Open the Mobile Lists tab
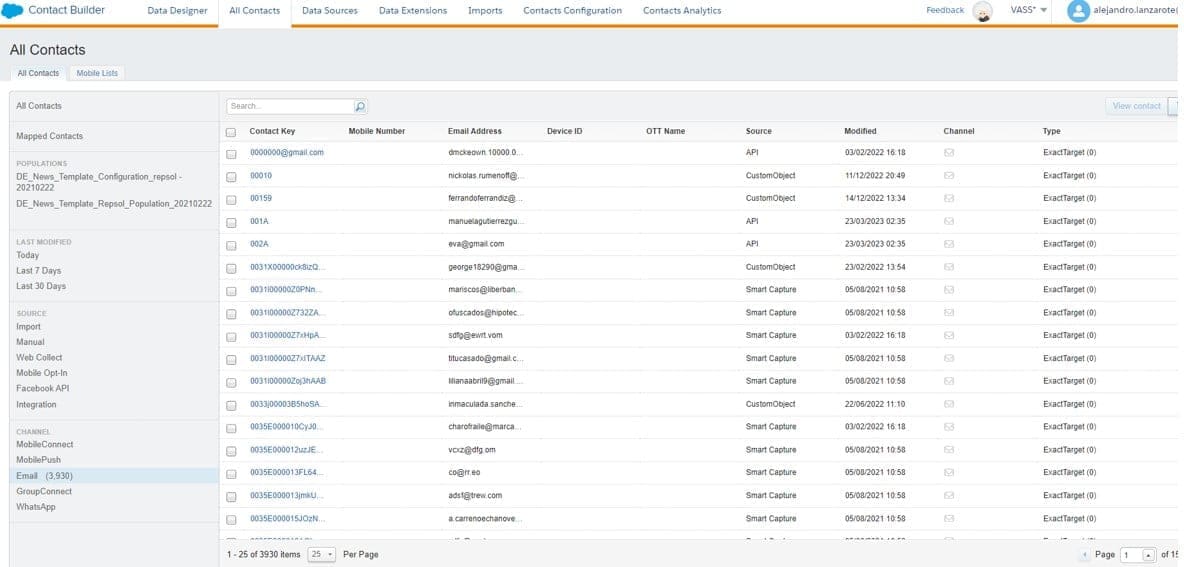The width and height of the screenshot is (1184, 567). tap(97, 73)
